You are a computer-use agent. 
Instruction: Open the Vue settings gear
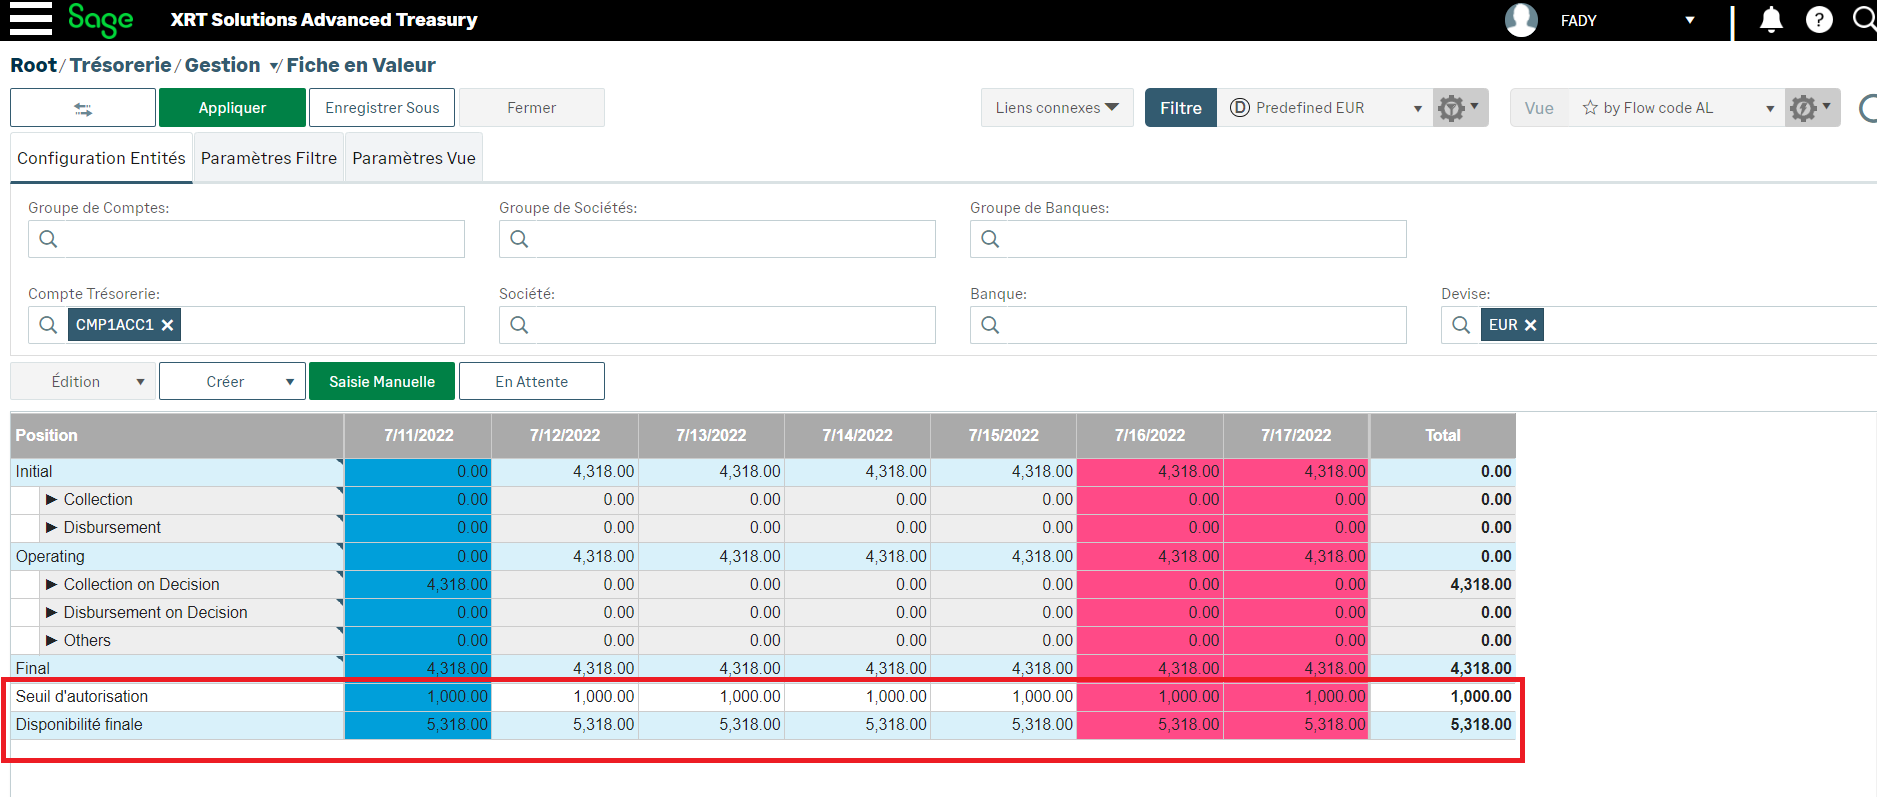[1811, 108]
